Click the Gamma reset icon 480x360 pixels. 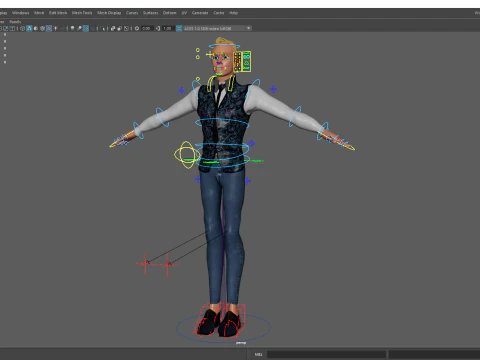pos(158,28)
